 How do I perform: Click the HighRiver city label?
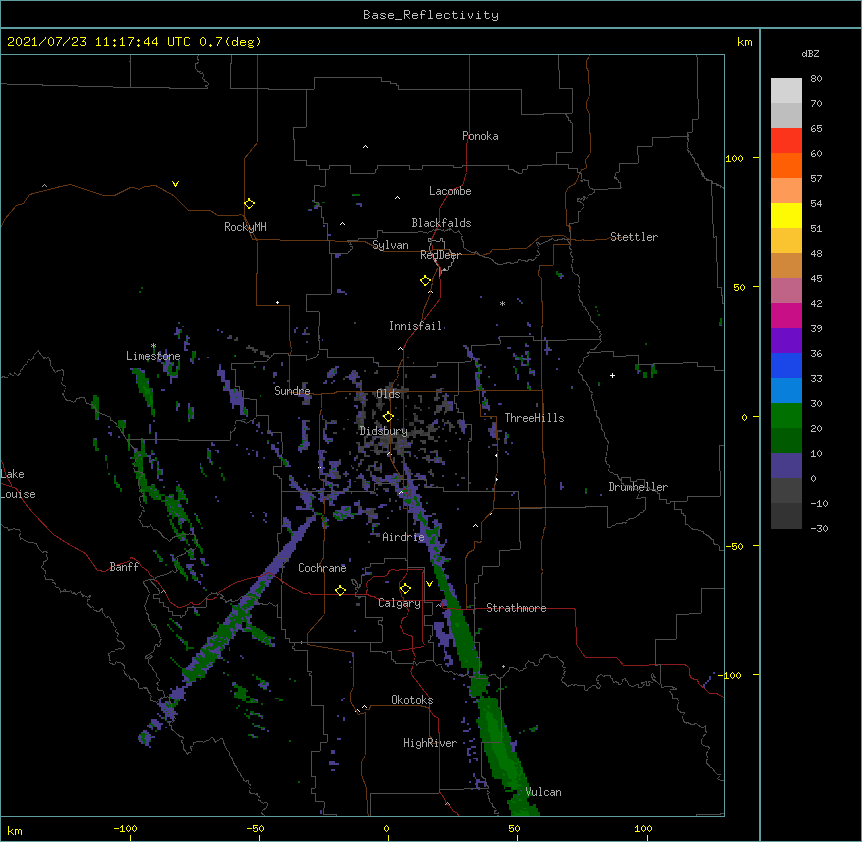430,743
